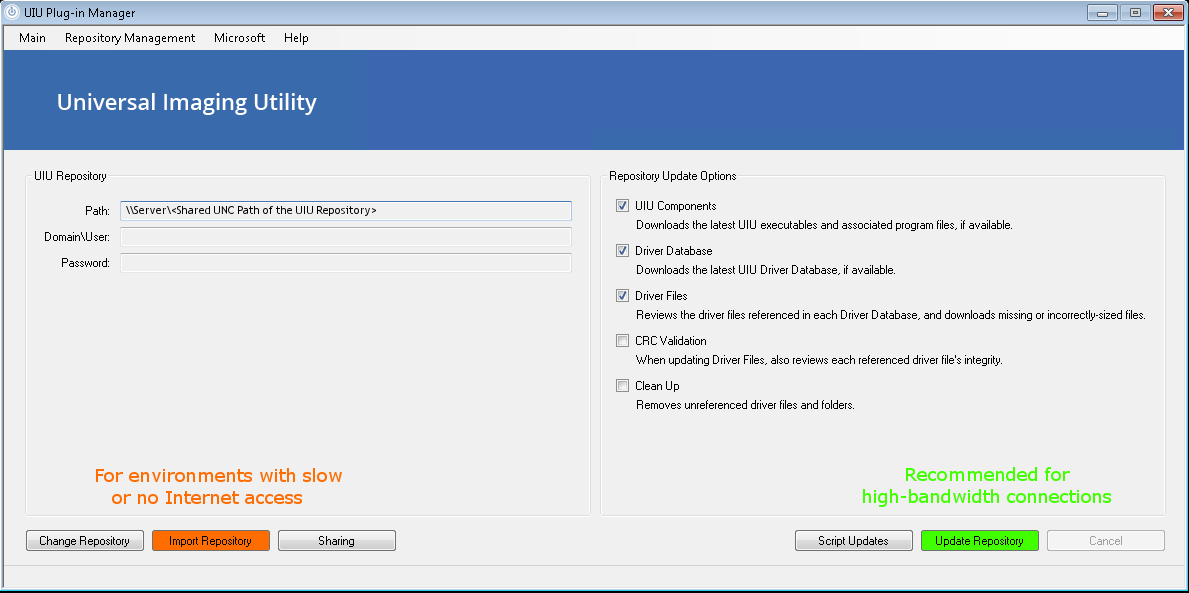Enable the CRC Validation checkbox
This screenshot has width=1189, height=593.
623,340
